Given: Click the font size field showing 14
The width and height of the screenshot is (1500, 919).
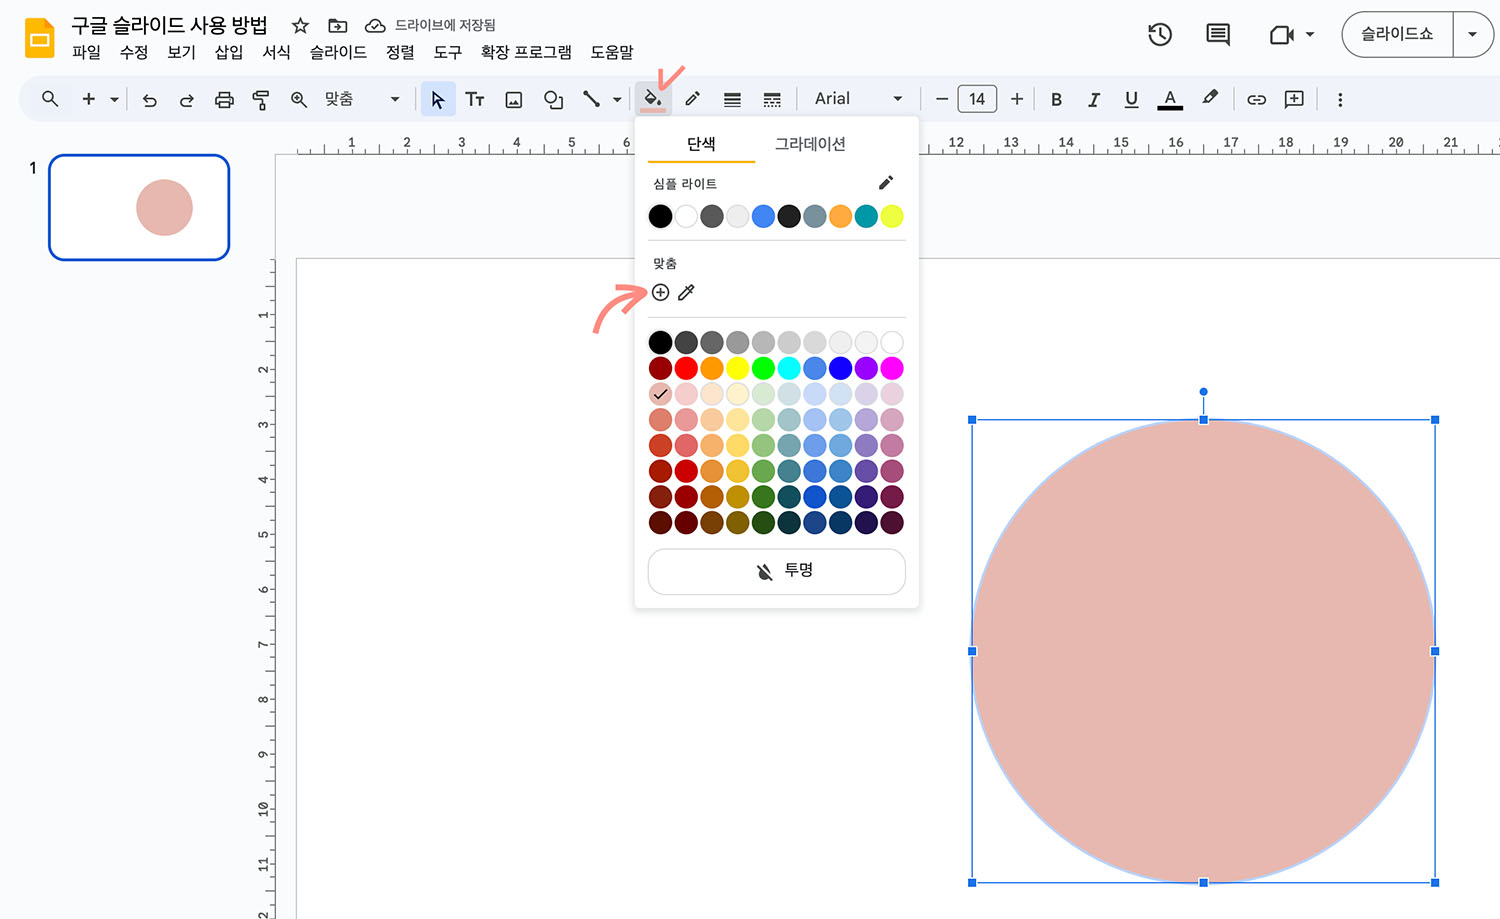Looking at the screenshot, I should tap(977, 99).
